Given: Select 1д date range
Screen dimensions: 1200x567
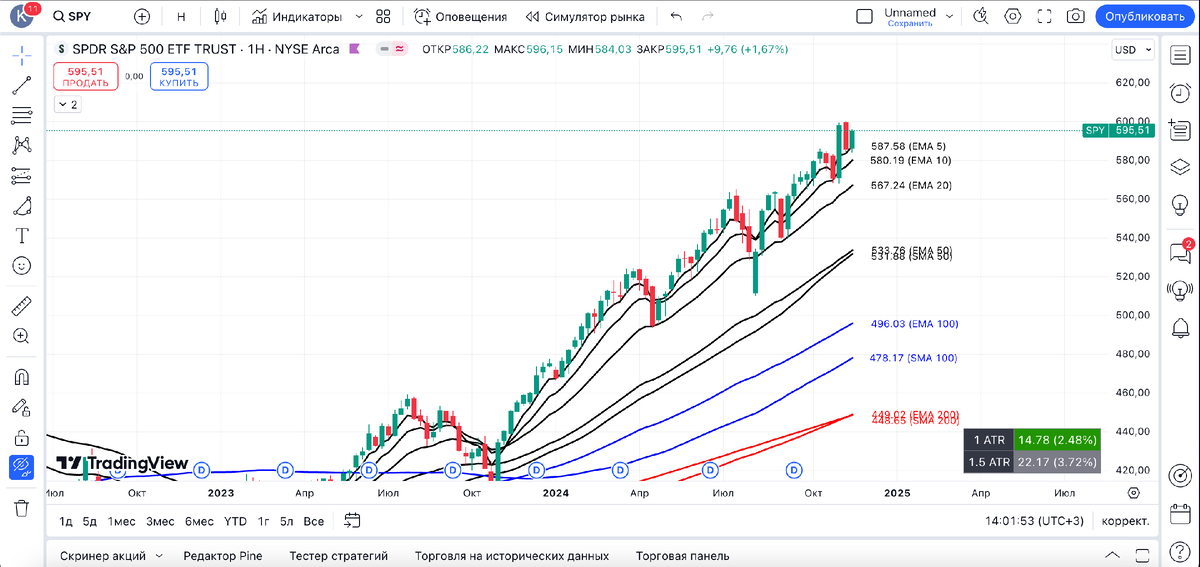Looking at the screenshot, I should coord(66,521).
